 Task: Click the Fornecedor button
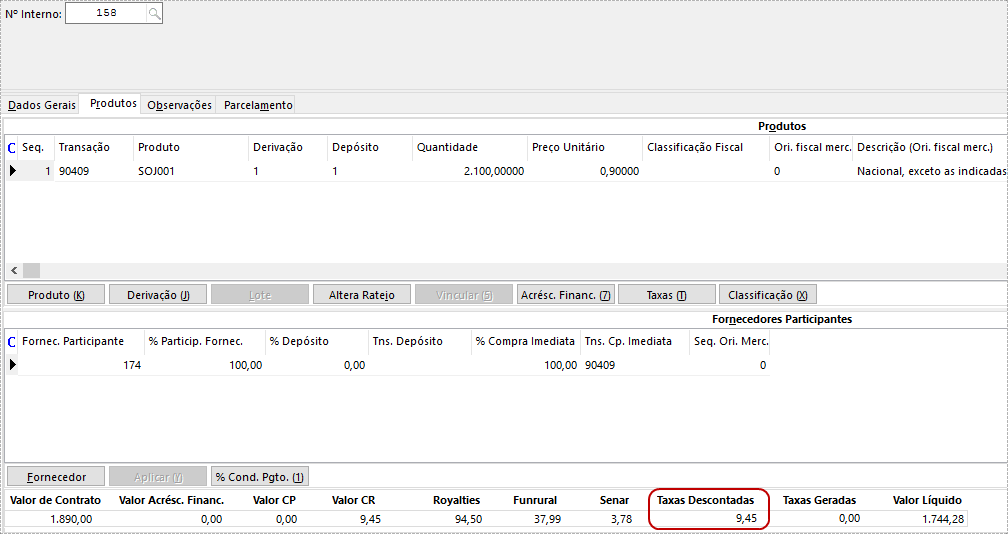(56, 477)
